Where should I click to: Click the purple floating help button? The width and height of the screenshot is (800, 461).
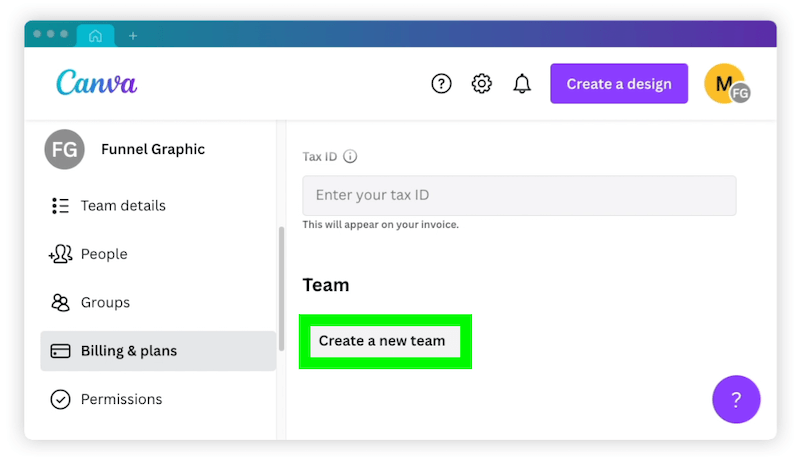coord(736,399)
